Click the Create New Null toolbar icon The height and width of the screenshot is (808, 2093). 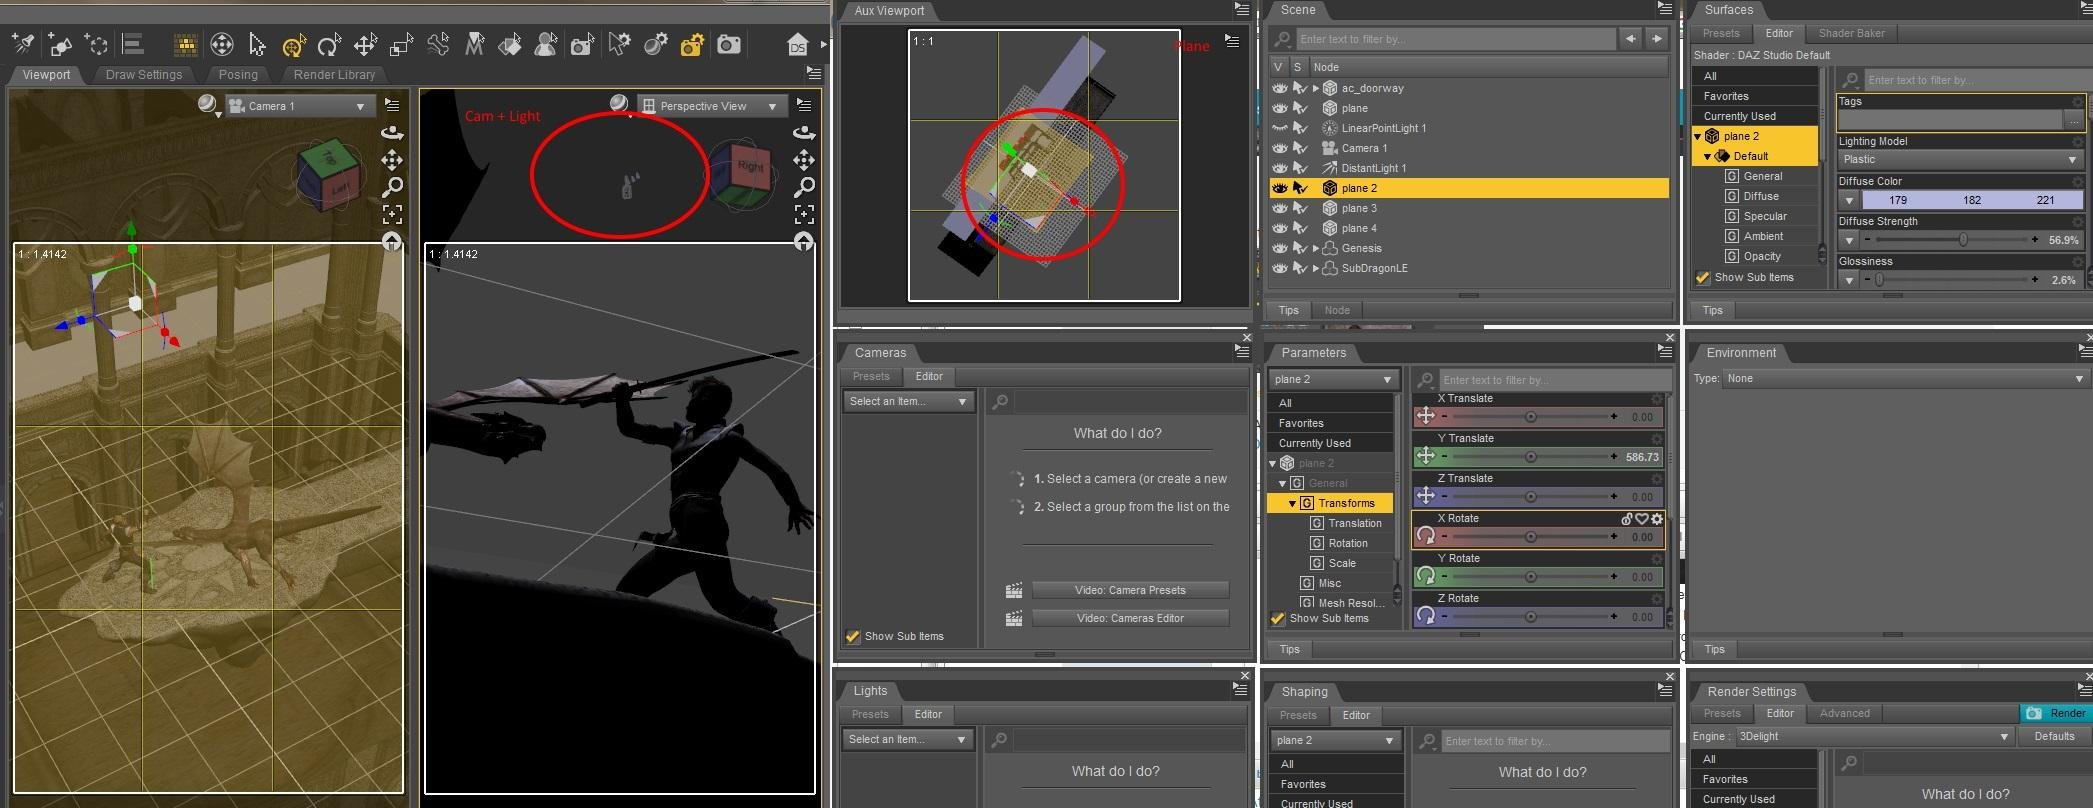(x=96, y=45)
